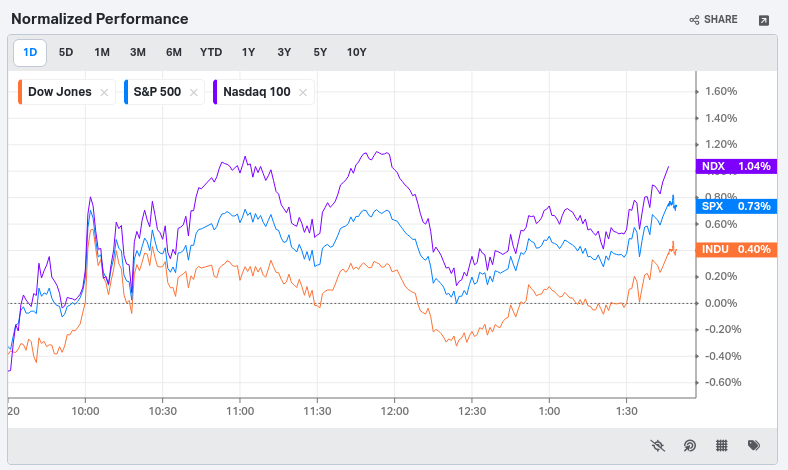The height and width of the screenshot is (470, 788).
Task: Click the orange INDU 0.40% price label
Action: coord(735,249)
